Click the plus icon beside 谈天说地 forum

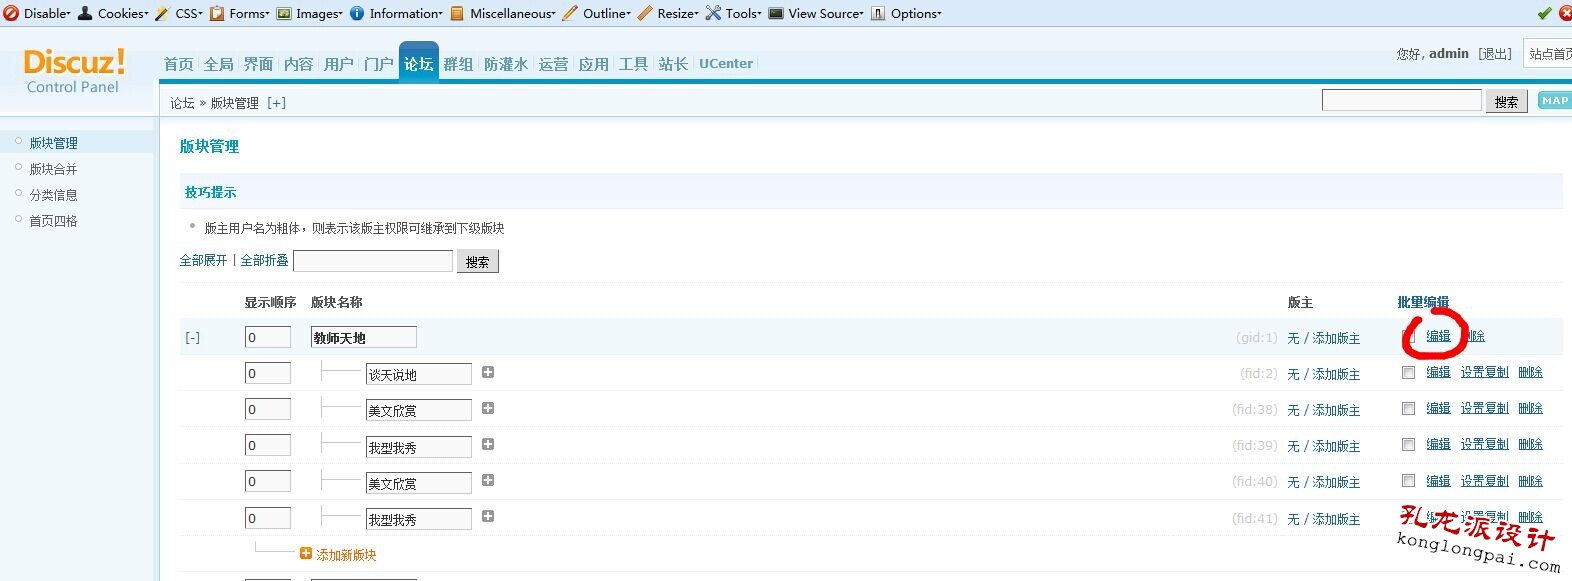click(x=488, y=372)
